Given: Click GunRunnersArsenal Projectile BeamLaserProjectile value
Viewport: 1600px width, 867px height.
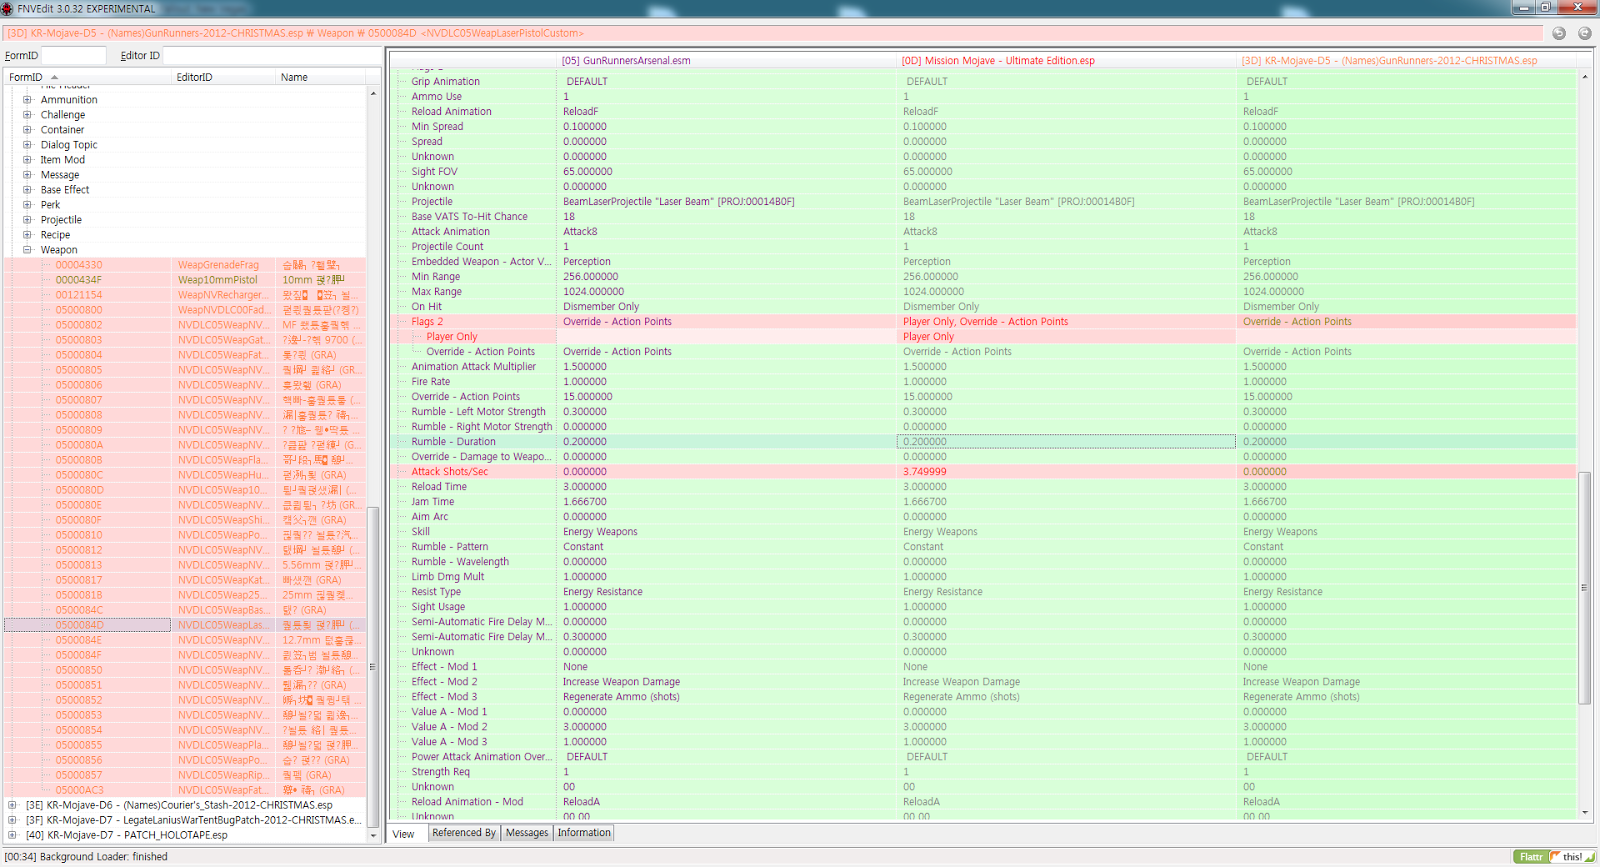Looking at the screenshot, I should pos(679,202).
